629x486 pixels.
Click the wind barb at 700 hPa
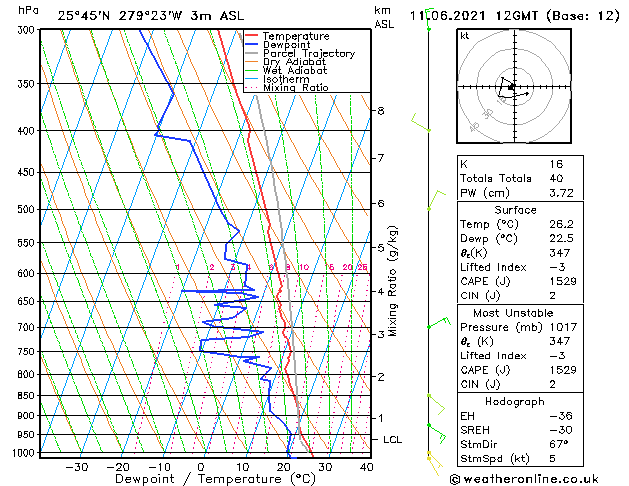click(x=439, y=323)
